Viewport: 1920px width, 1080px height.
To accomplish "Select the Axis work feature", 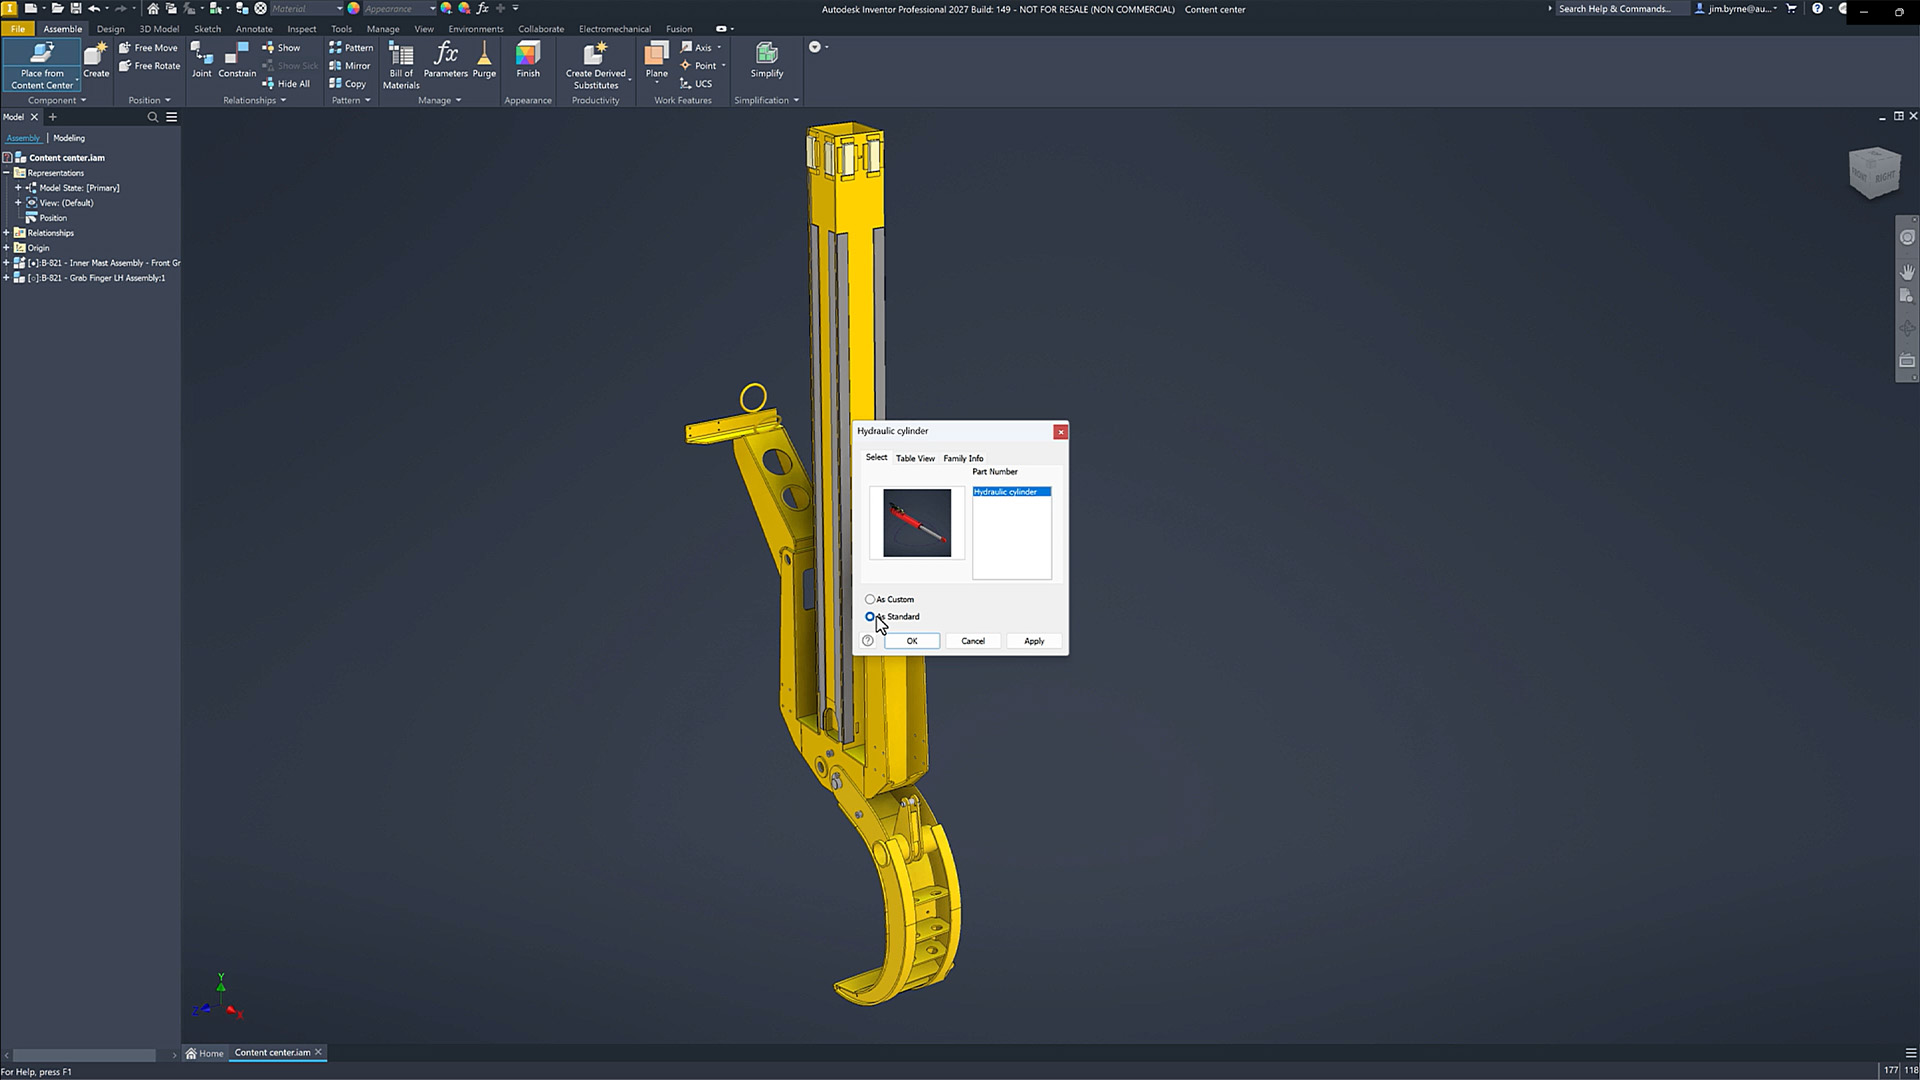I will (697, 48).
